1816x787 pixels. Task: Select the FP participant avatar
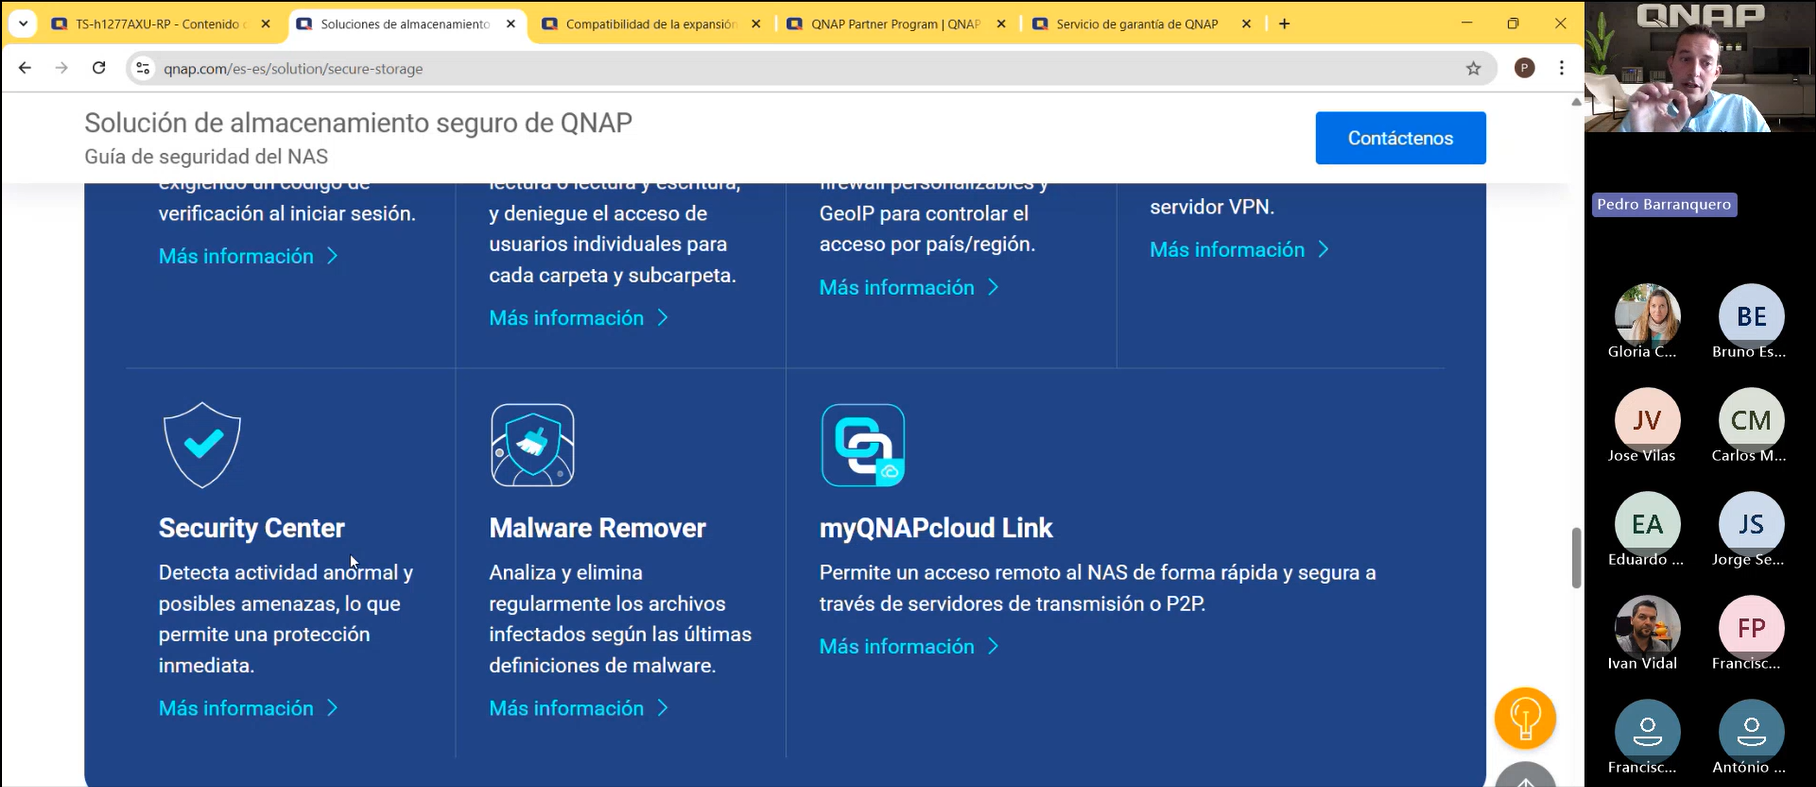coord(1751,628)
